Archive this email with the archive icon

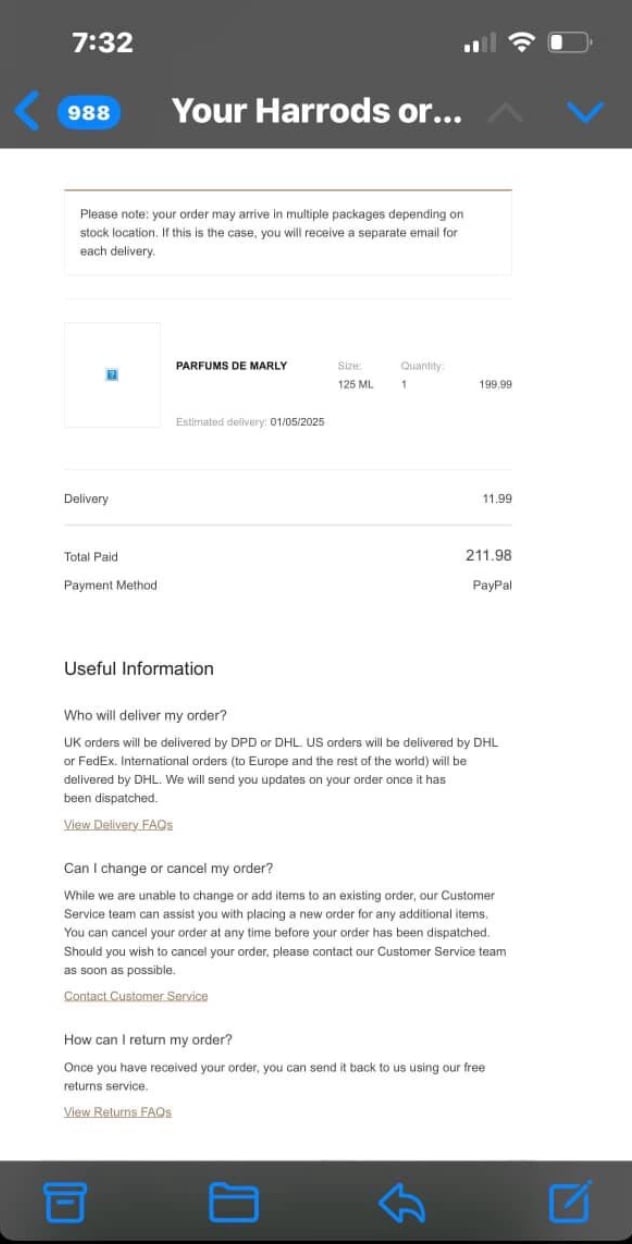tap(65, 1202)
